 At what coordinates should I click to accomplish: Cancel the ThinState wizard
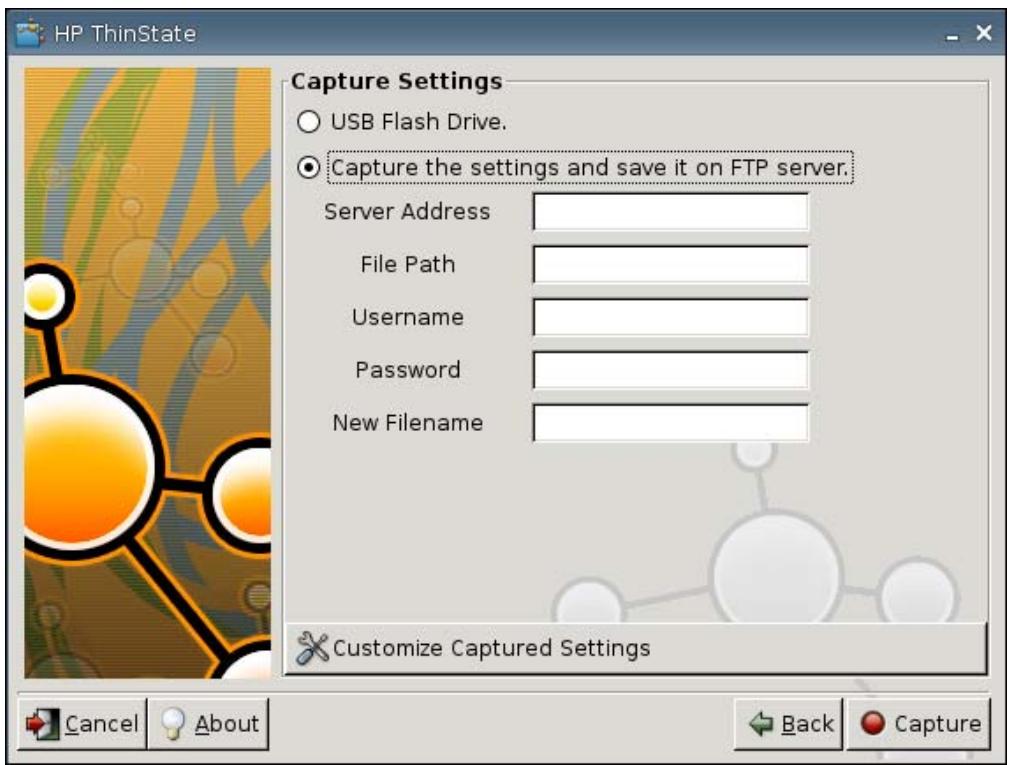[x=82, y=724]
